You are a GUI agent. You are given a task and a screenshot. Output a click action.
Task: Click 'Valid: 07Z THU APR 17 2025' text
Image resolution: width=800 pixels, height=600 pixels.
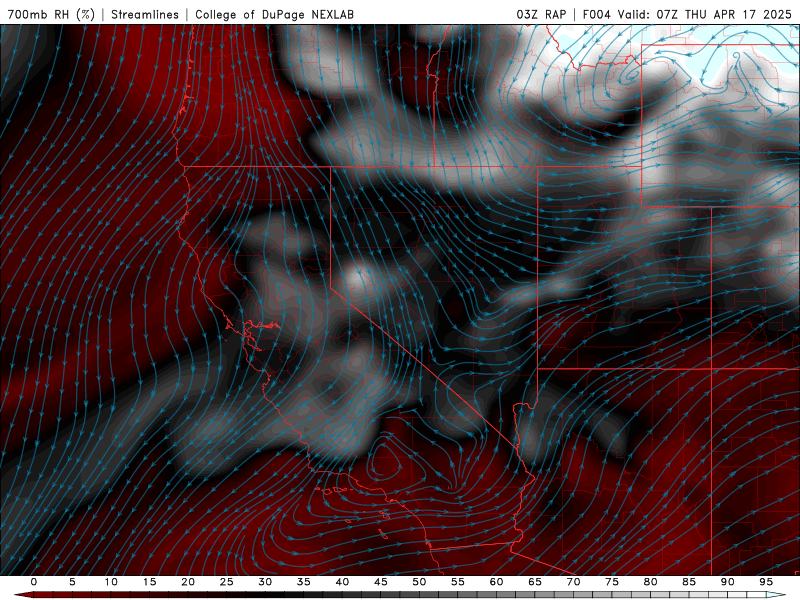coord(705,14)
